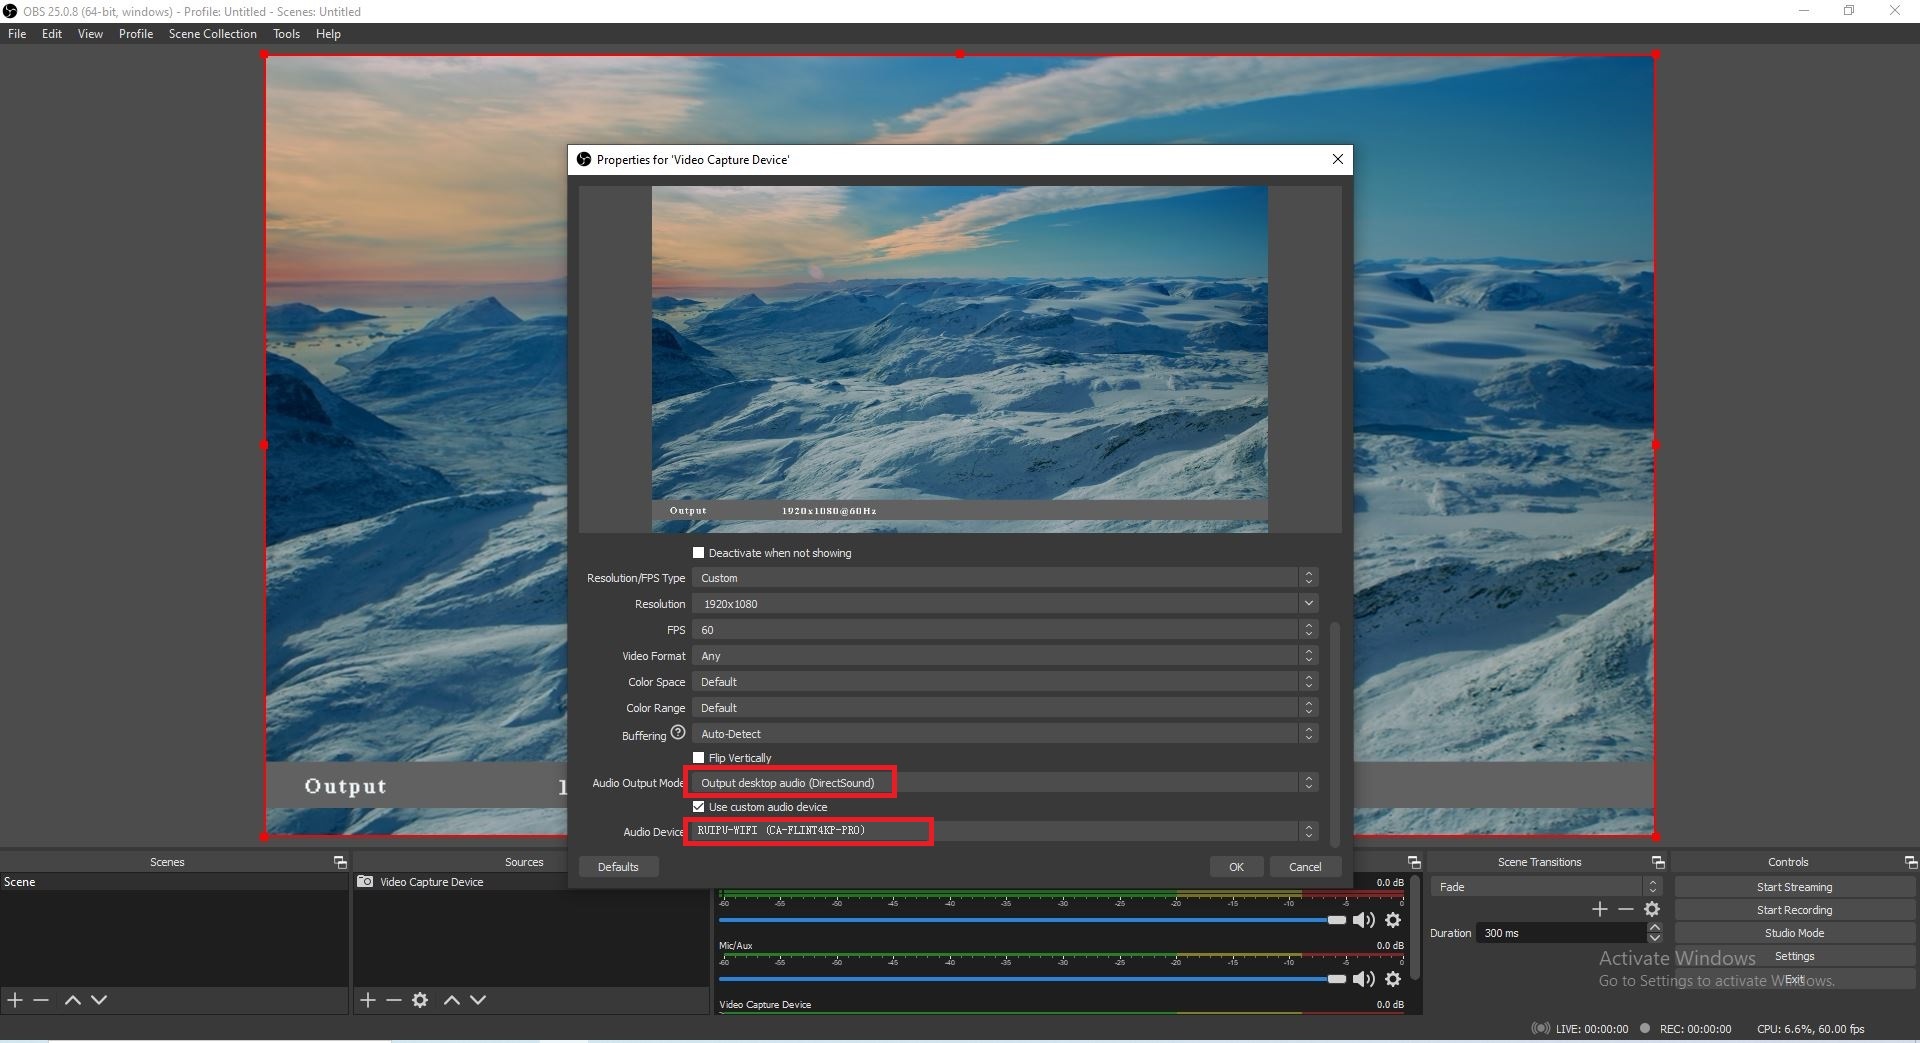Open the View menu

click(x=90, y=34)
